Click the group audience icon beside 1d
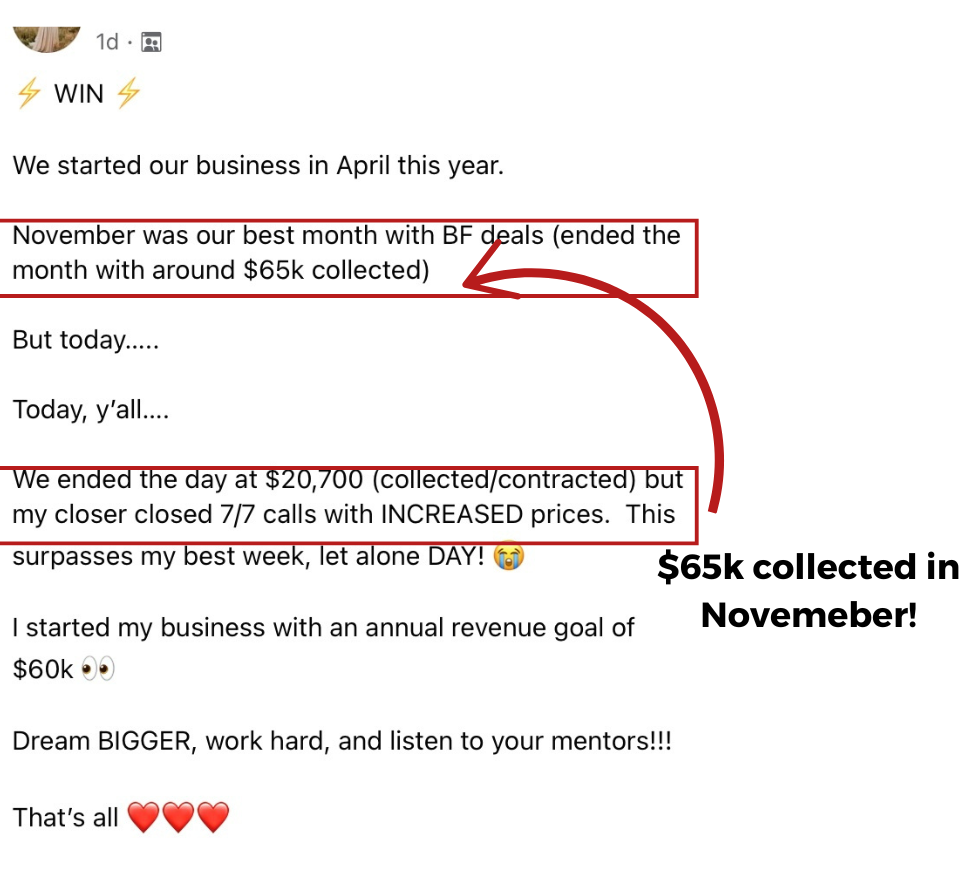Image resolution: width=974 pixels, height=887 pixels. [x=151, y=42]
